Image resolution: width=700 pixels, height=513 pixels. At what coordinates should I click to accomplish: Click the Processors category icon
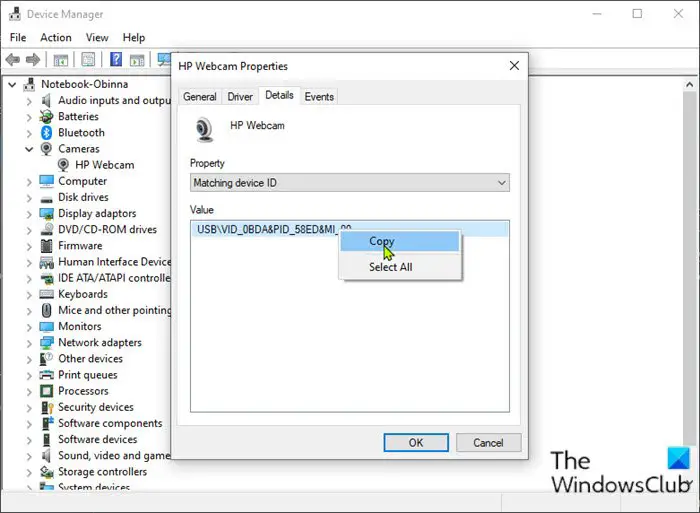pyautogui.click(x=46, y=391)
